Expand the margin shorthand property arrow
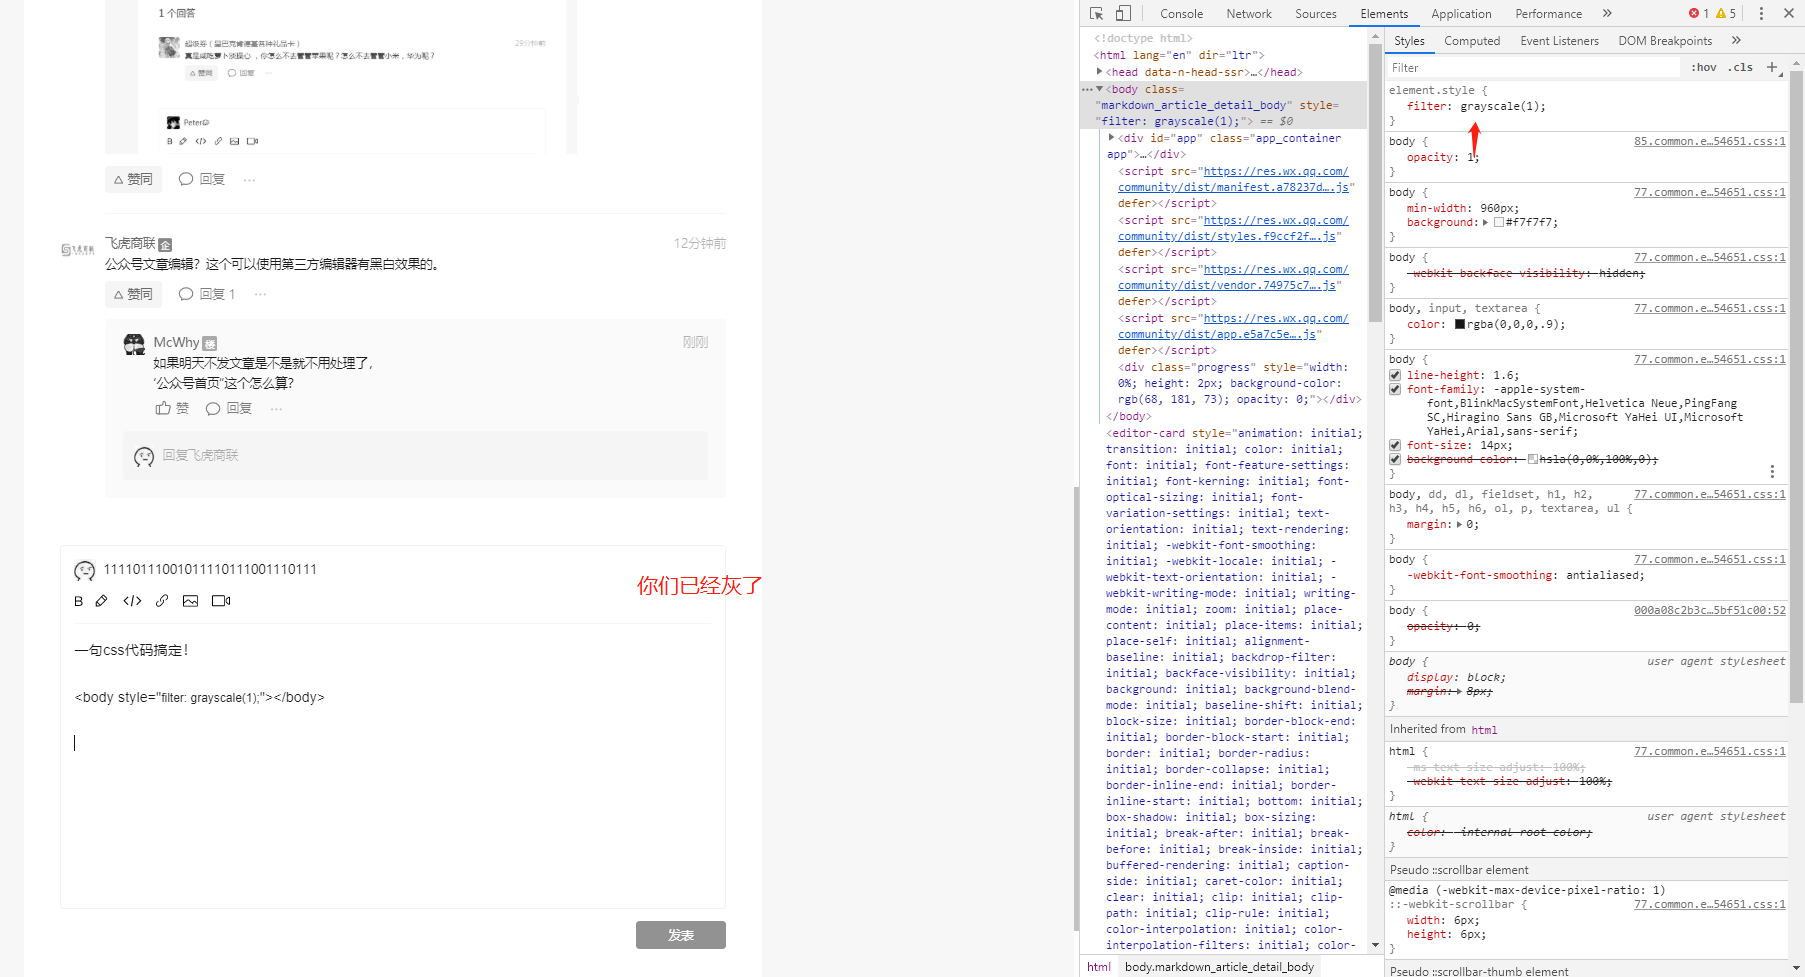The width and height of the screenshot is (1805, 977). 1459,524
